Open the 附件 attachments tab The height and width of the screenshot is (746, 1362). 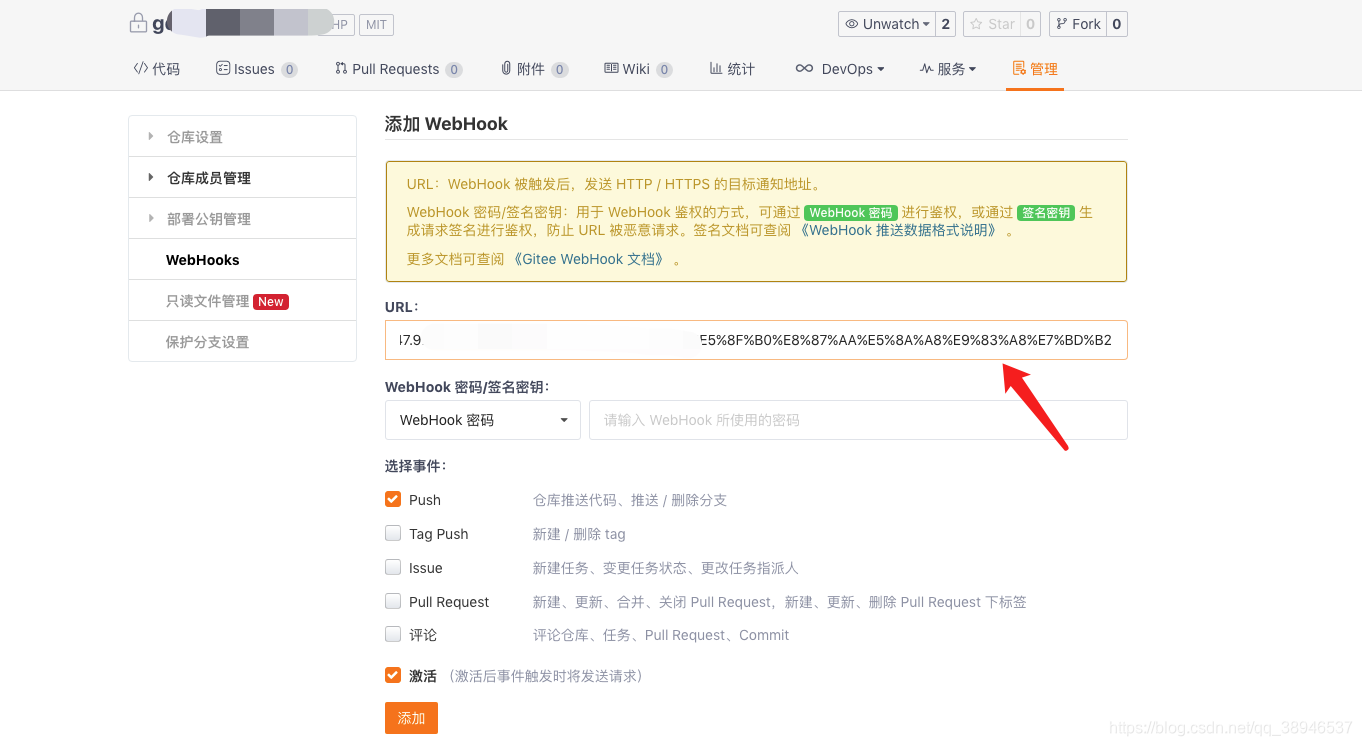click(x=534, y=69)
